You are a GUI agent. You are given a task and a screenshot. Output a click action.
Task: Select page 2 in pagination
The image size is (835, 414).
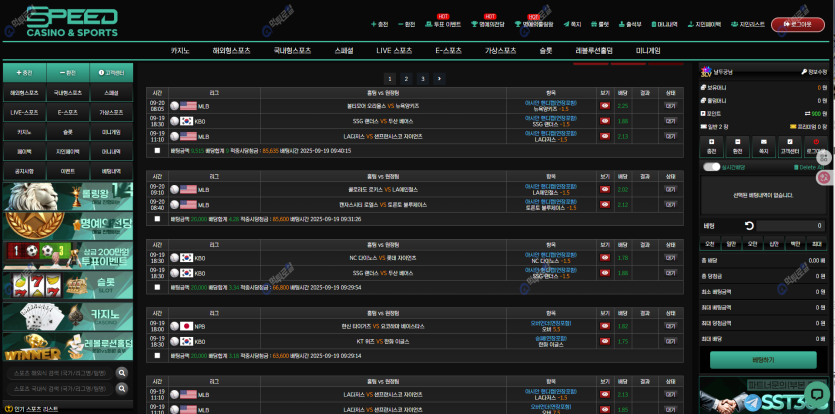[x=406, y=78]
